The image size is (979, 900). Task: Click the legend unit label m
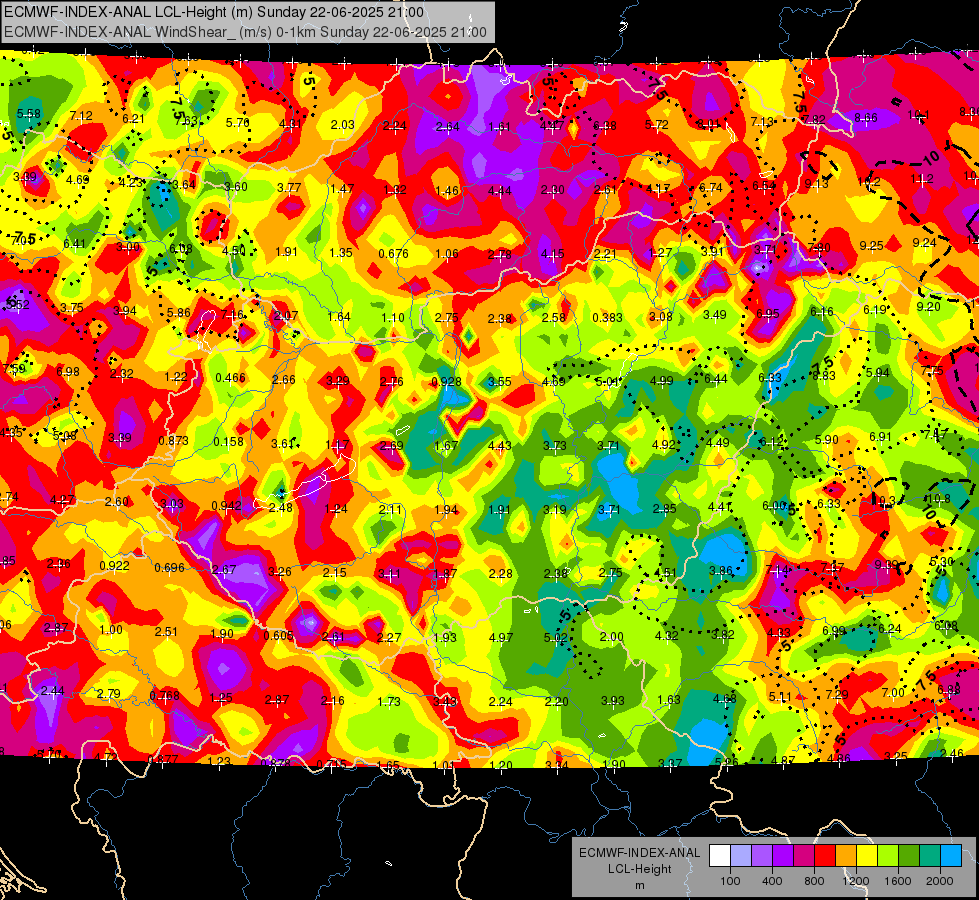pyautogui.click(x=639, y=886)
